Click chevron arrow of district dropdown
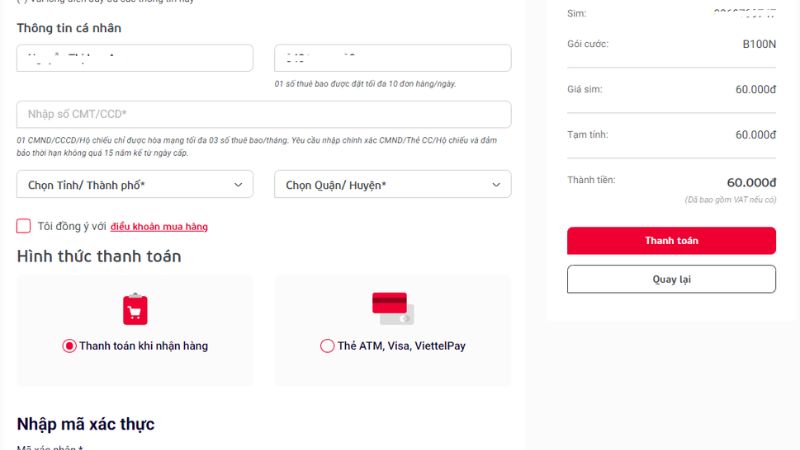The height and width of the screenshot is (450, 800). 496,184
